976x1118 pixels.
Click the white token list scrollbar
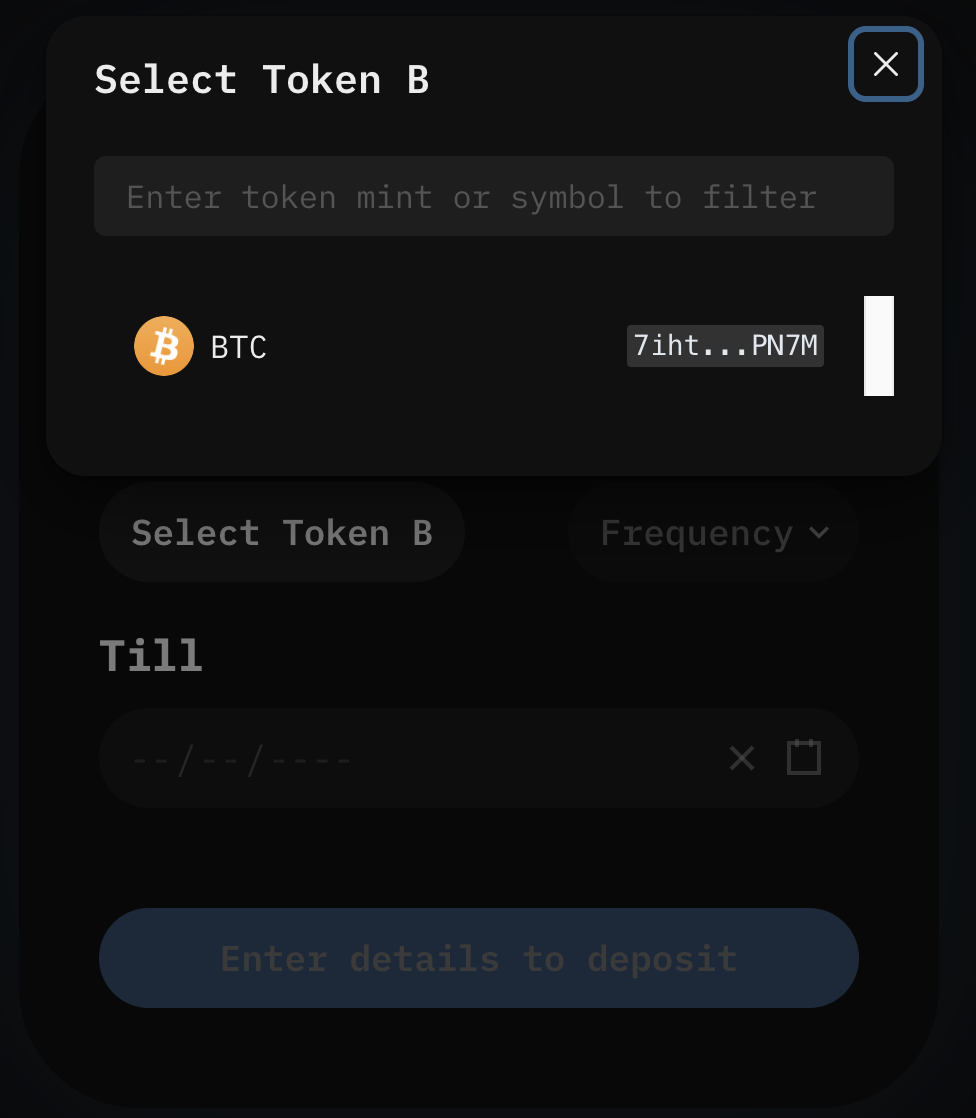tap(878, 346)
